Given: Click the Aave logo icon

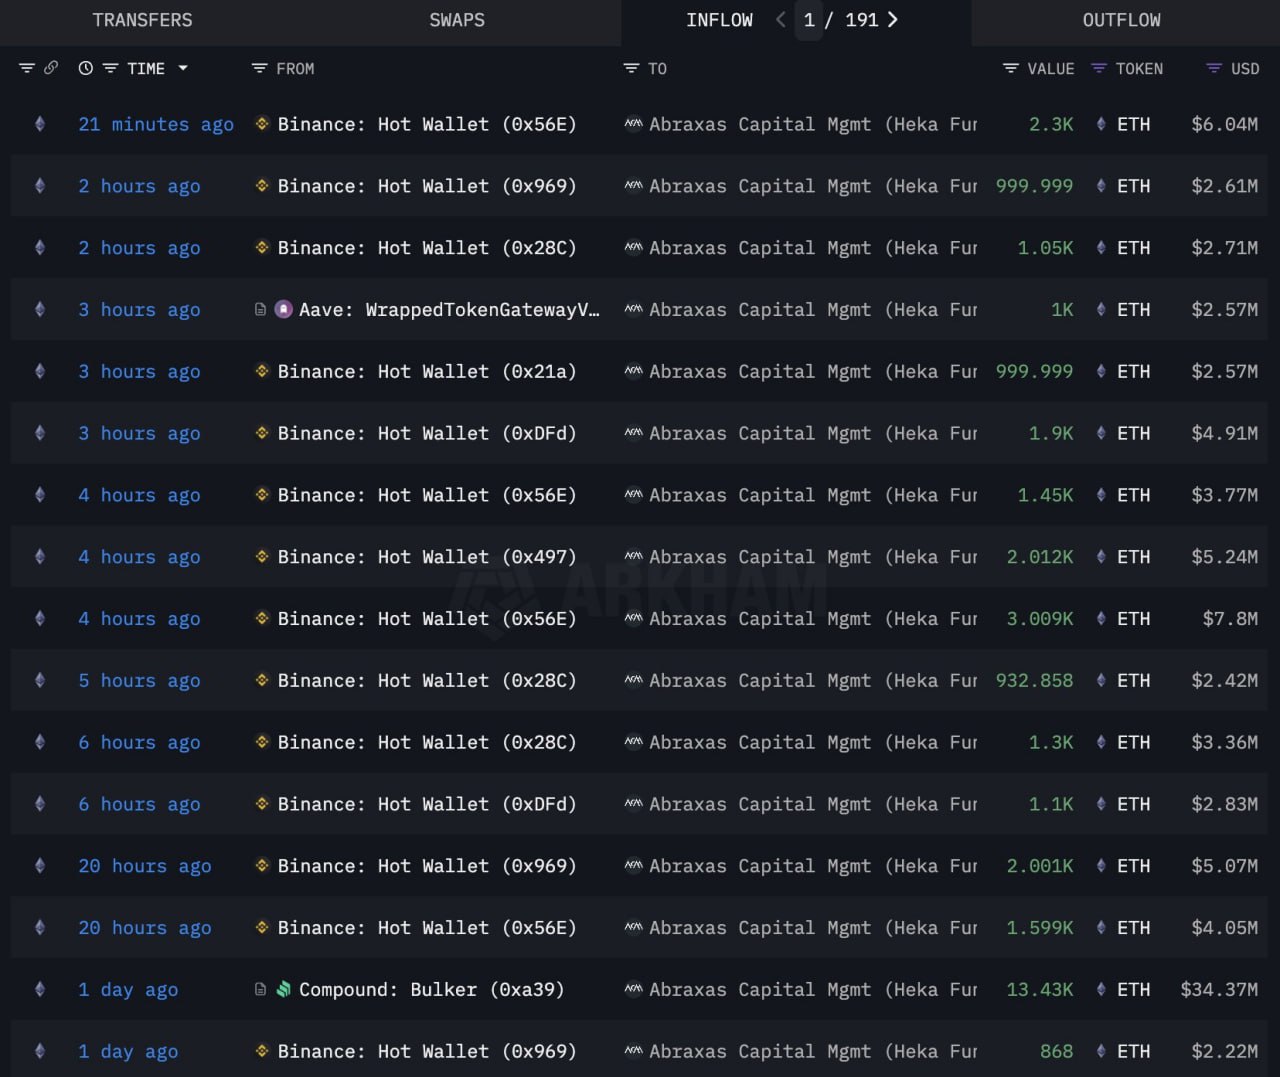Looking at the screenshot, I should [284, 310].
